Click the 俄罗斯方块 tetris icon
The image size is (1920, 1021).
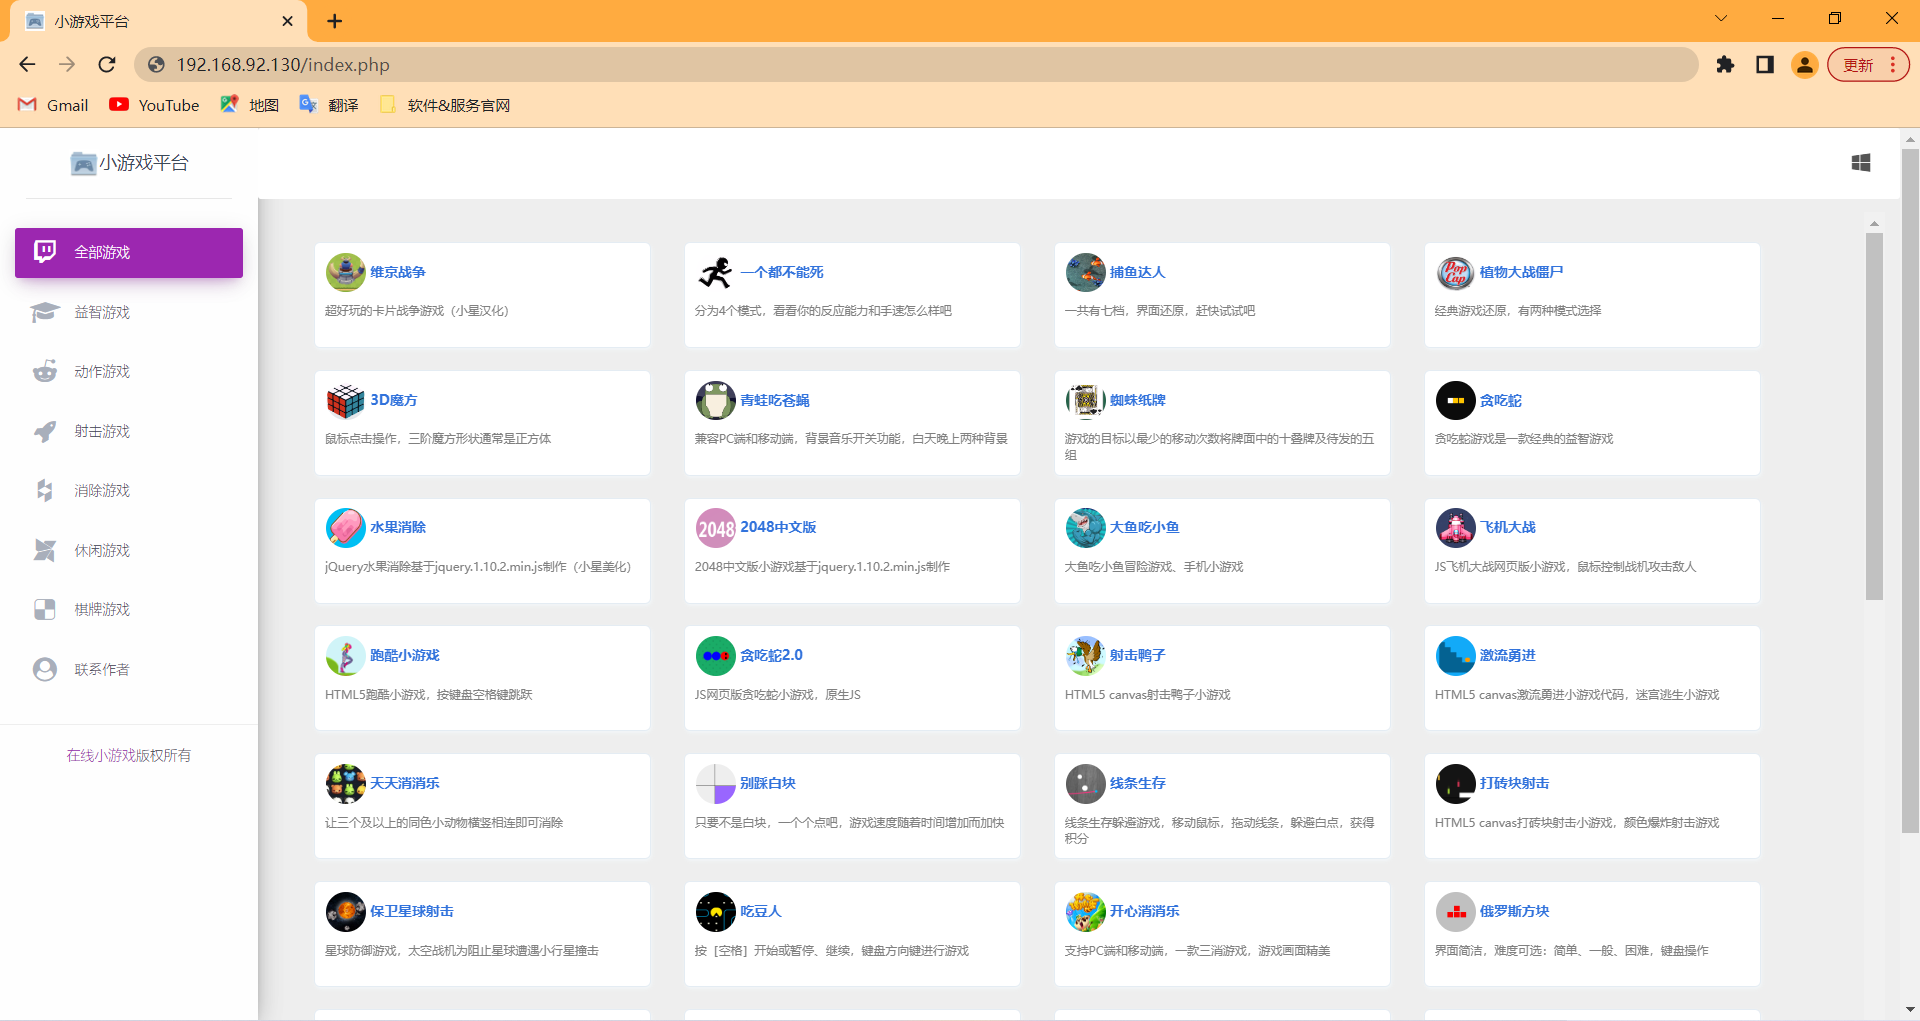click(1455, 912)
